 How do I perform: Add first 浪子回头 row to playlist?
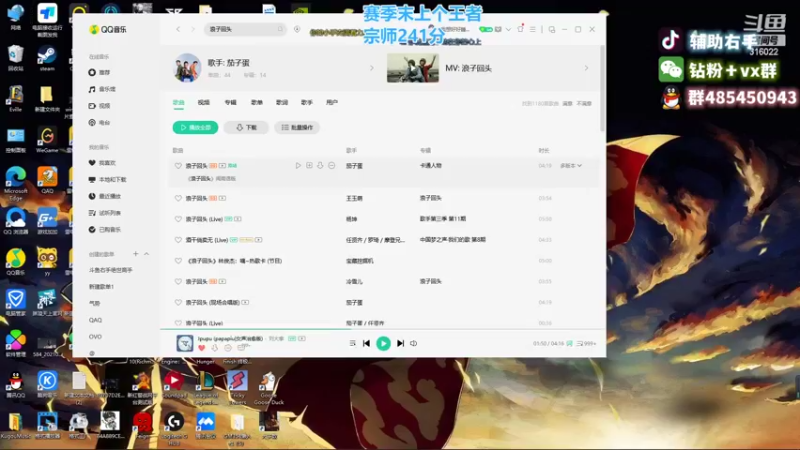[309, 166]
